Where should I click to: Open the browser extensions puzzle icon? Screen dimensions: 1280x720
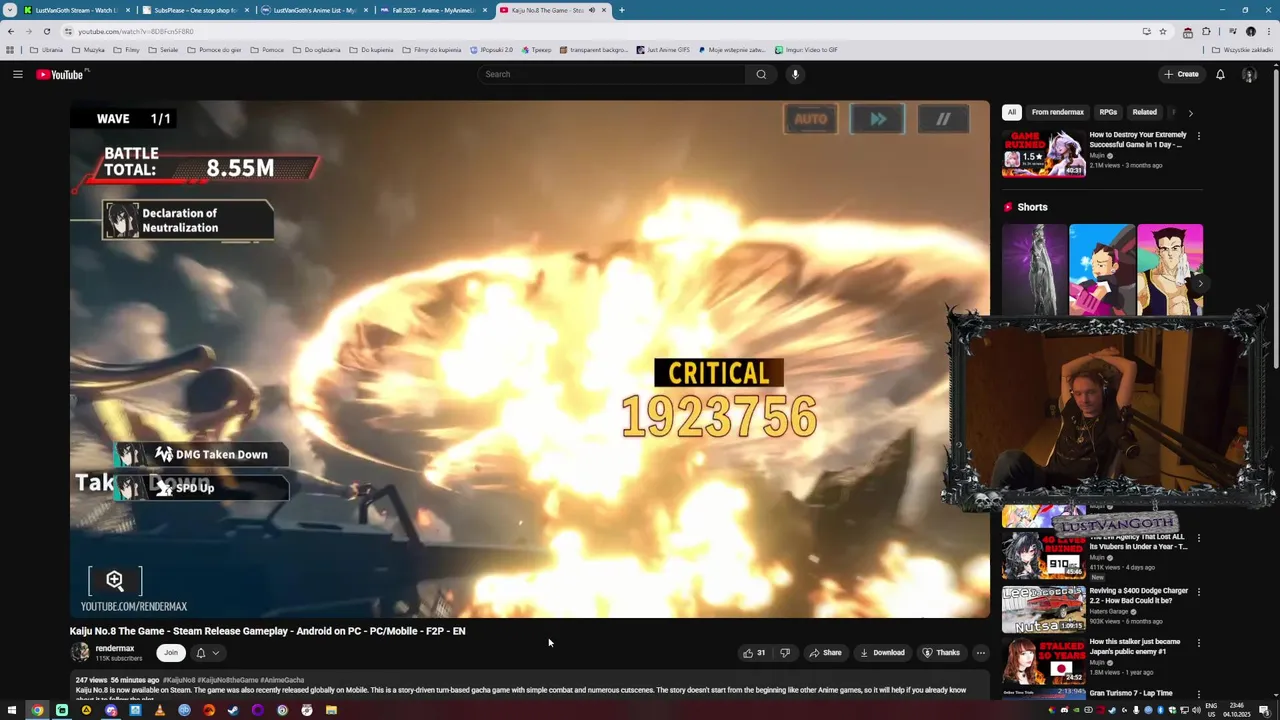[x=1206, y=31]
